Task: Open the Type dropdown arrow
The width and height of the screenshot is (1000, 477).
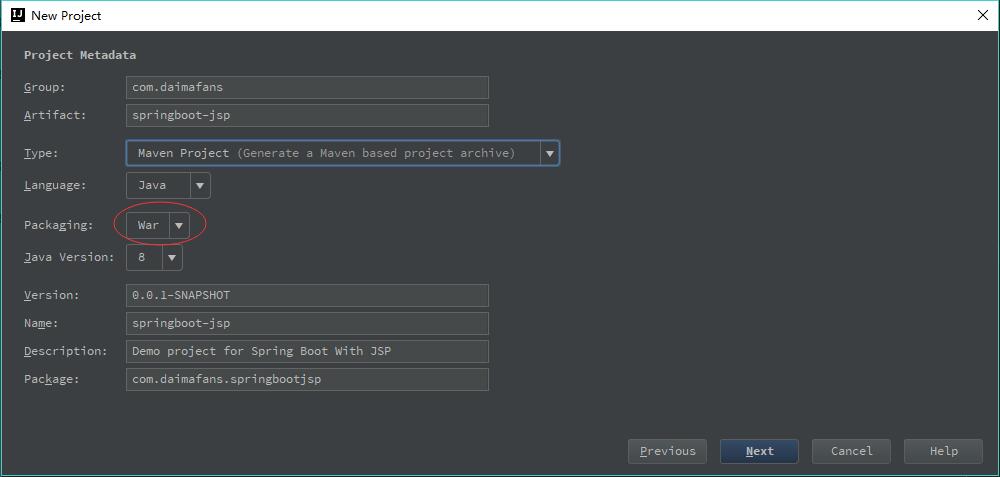Action: (x=548, y=153)
